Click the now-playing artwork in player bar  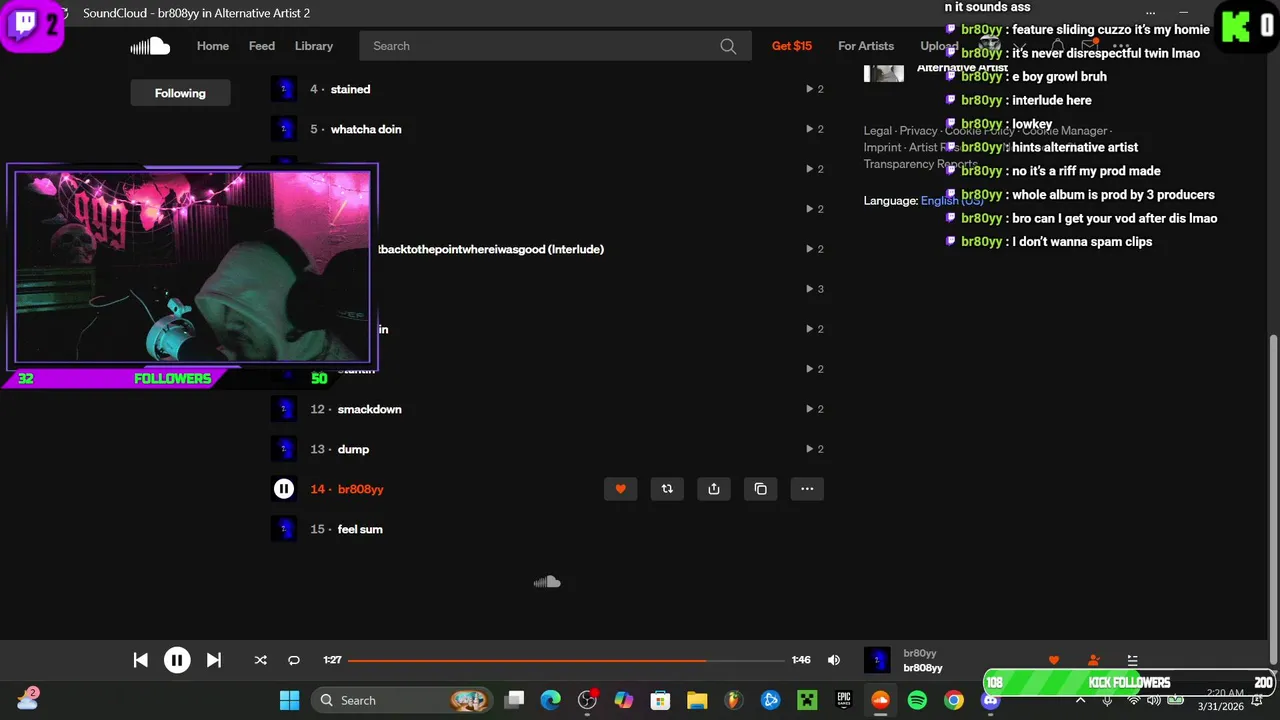tap(877, 660)
